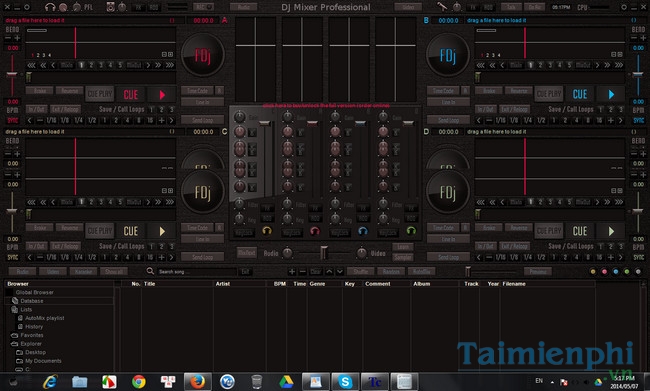Enable Brake on deck A
Screen dimensions: 650x391
[40, 91]
